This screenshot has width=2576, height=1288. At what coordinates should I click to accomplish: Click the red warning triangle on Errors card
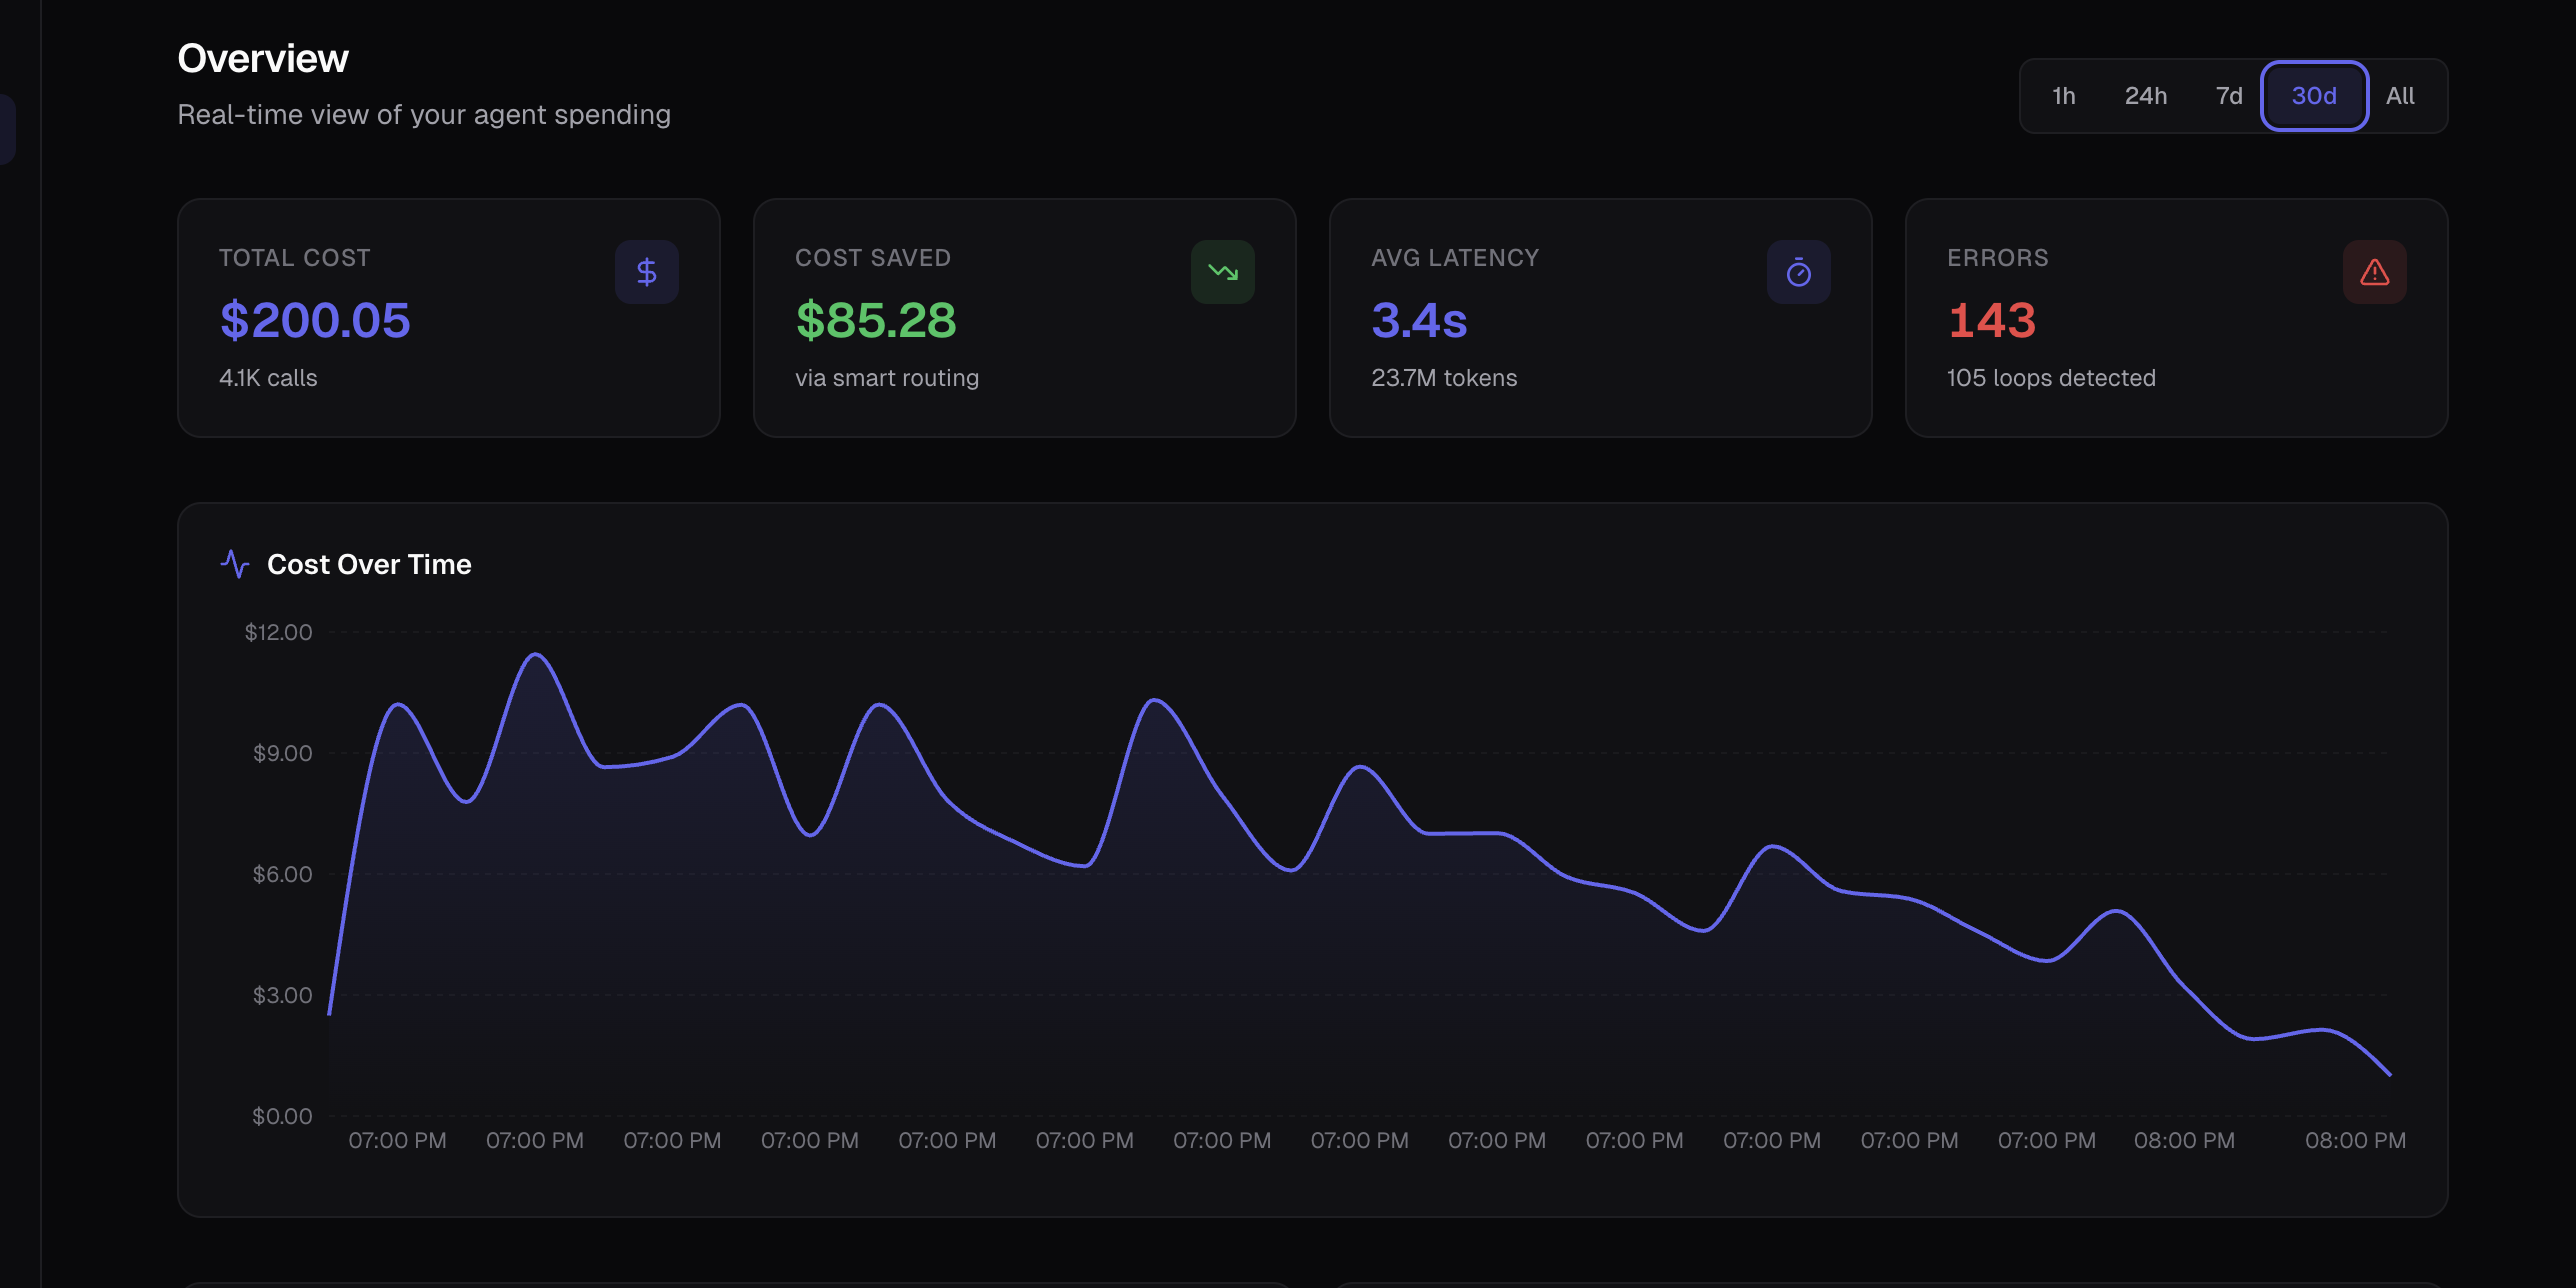point(2374,271)
